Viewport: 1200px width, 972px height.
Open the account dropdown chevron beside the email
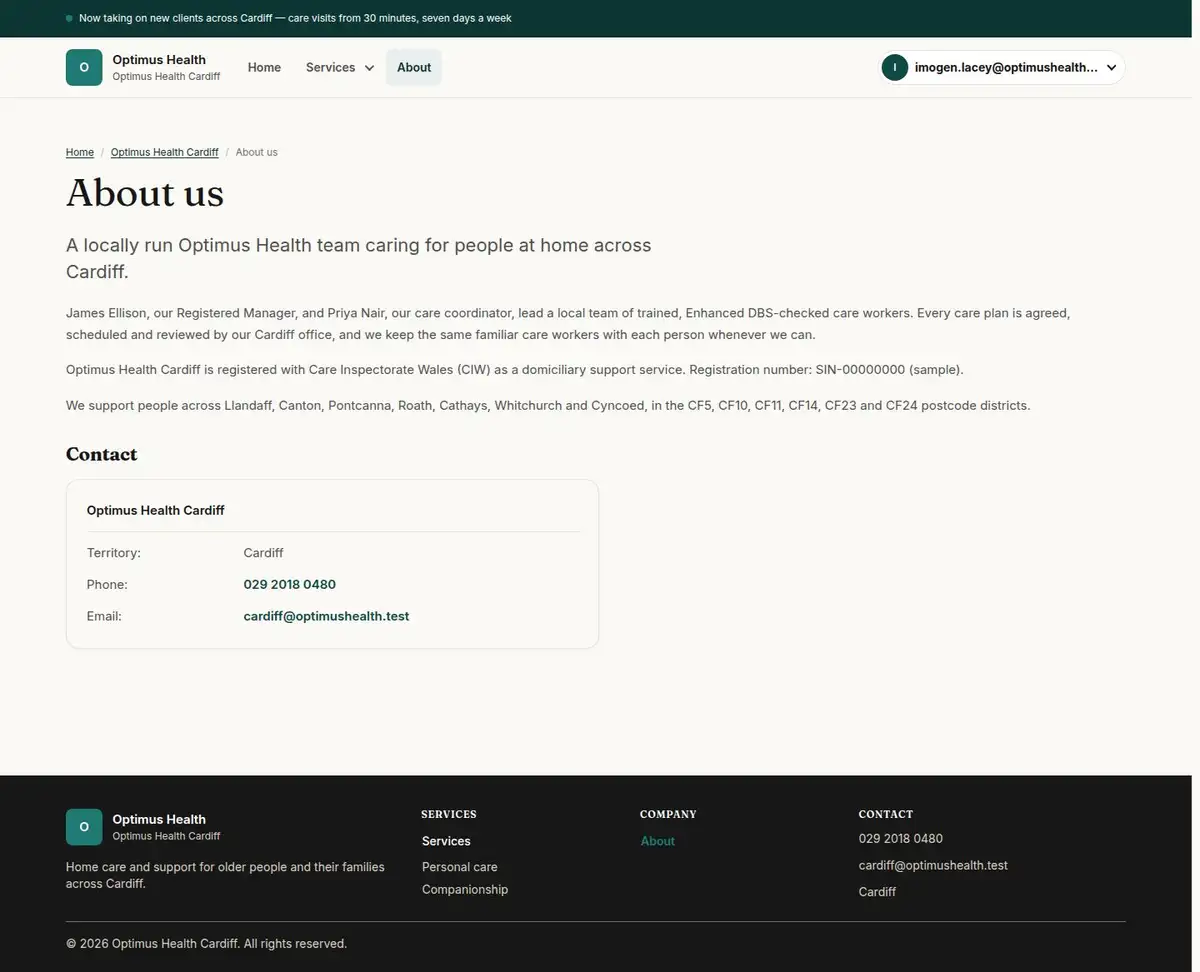[x=1111, y=68]
